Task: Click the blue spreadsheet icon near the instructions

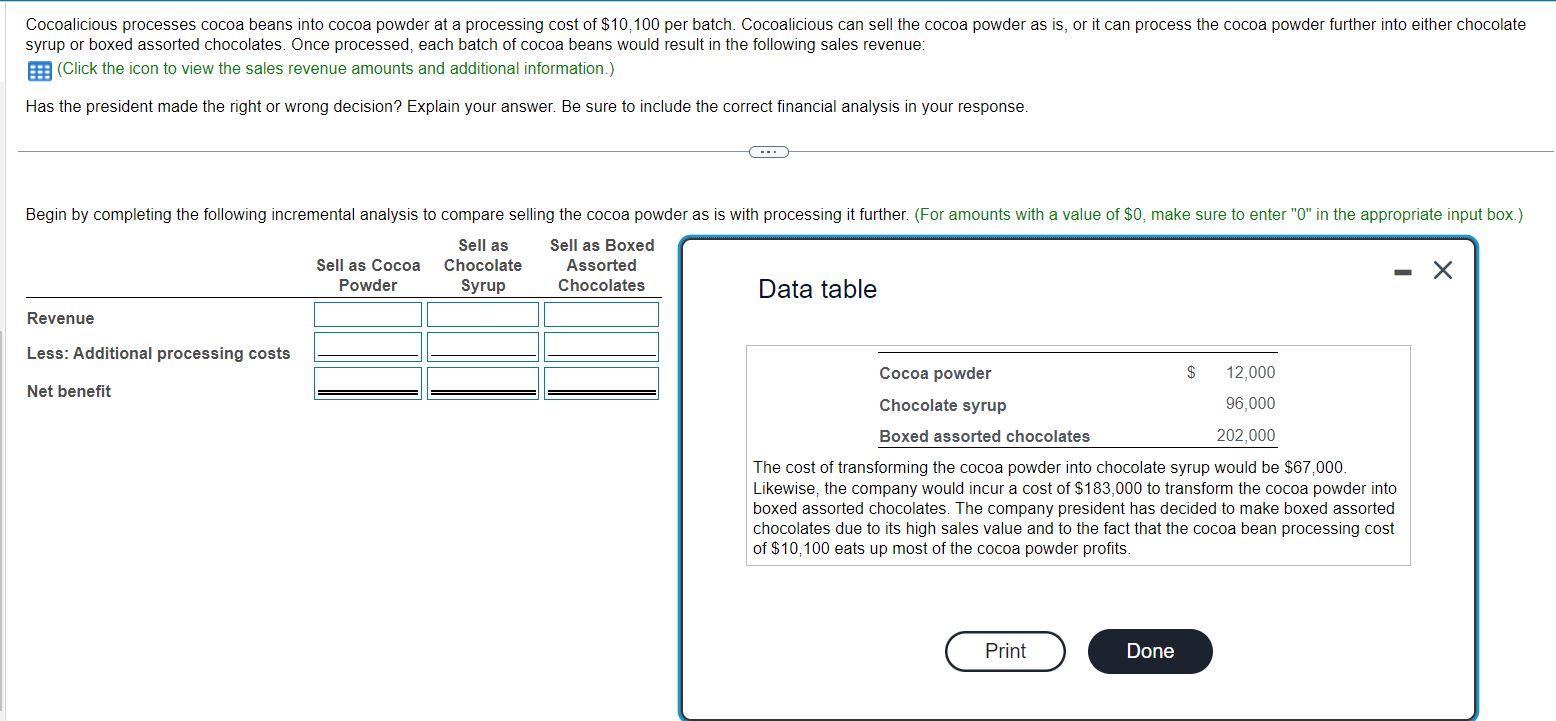Action: click(x=38, y=70)
